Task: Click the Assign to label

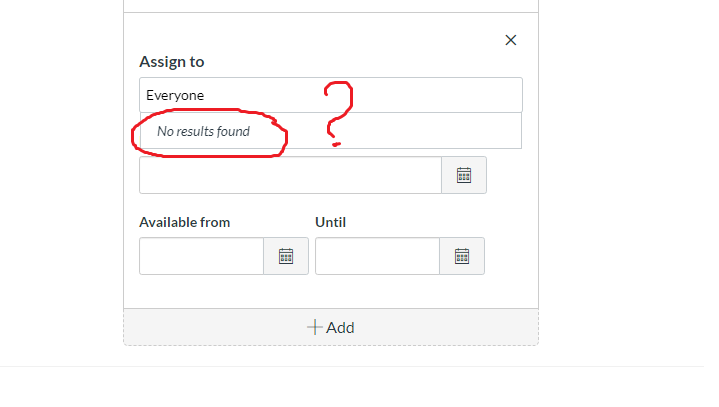Action: pyautogui.click(x=171, y=62)
